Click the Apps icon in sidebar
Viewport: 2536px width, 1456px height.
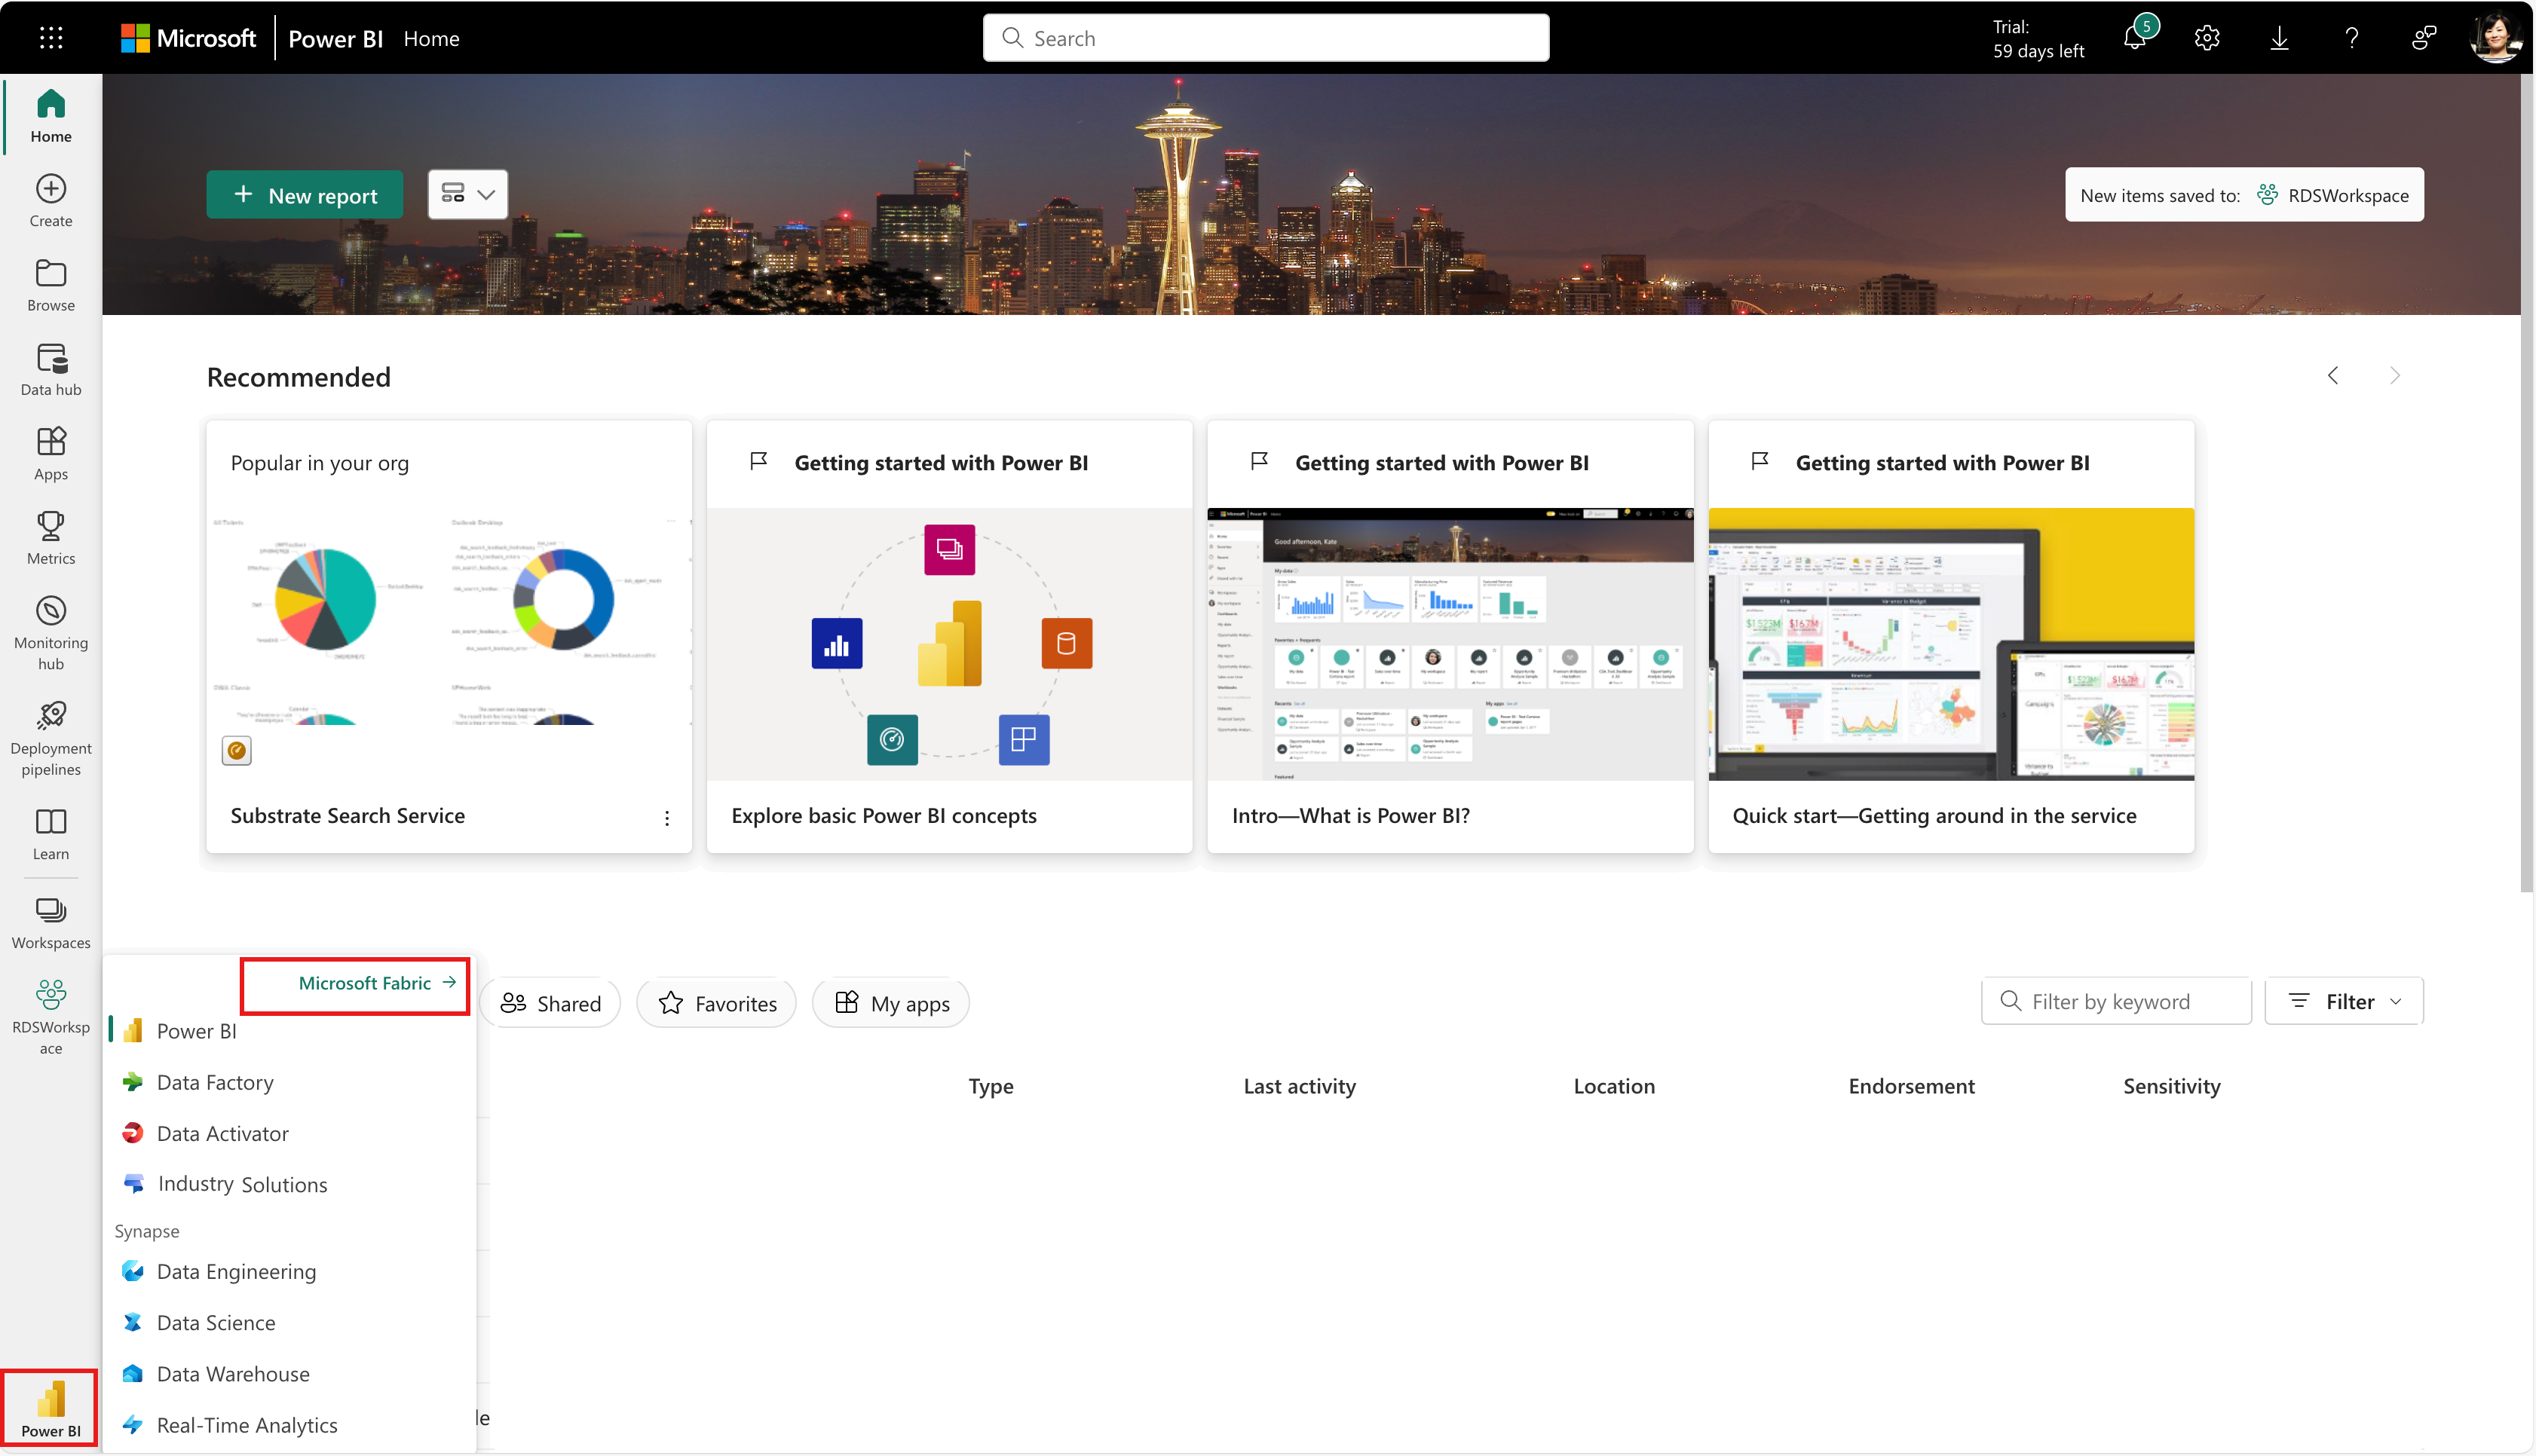pyautogui.click(x=51, y=453)
